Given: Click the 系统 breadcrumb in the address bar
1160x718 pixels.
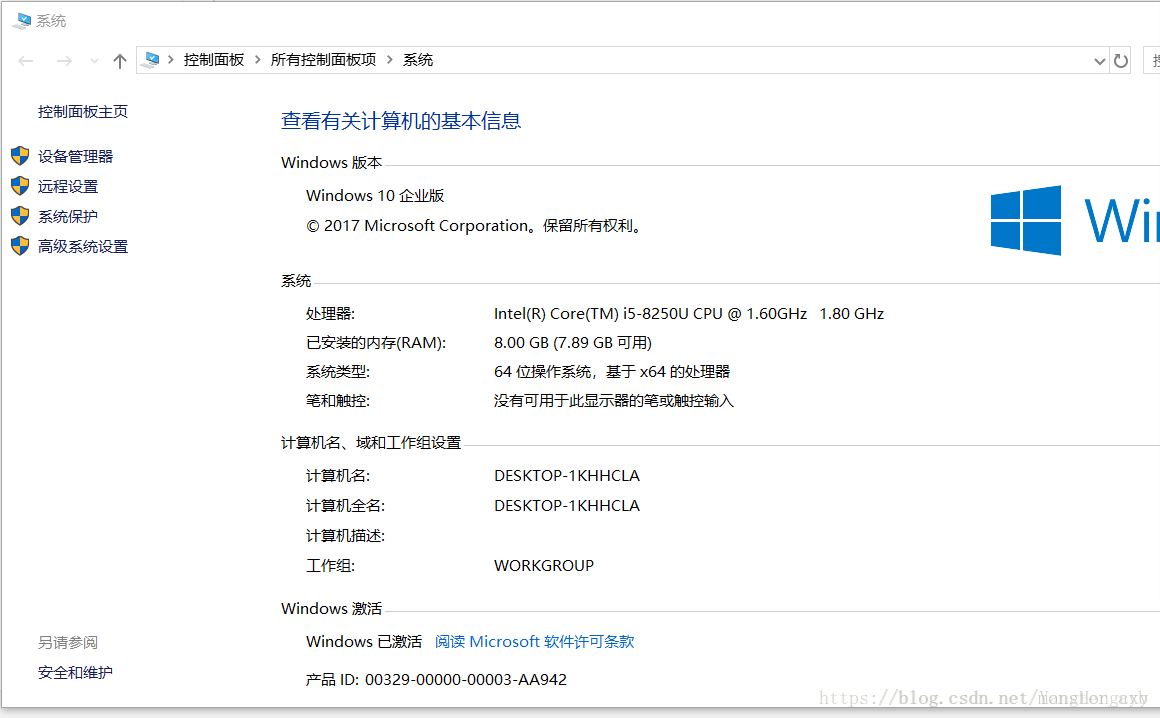Looking at the screenshot, I should (x=418, y=60).
